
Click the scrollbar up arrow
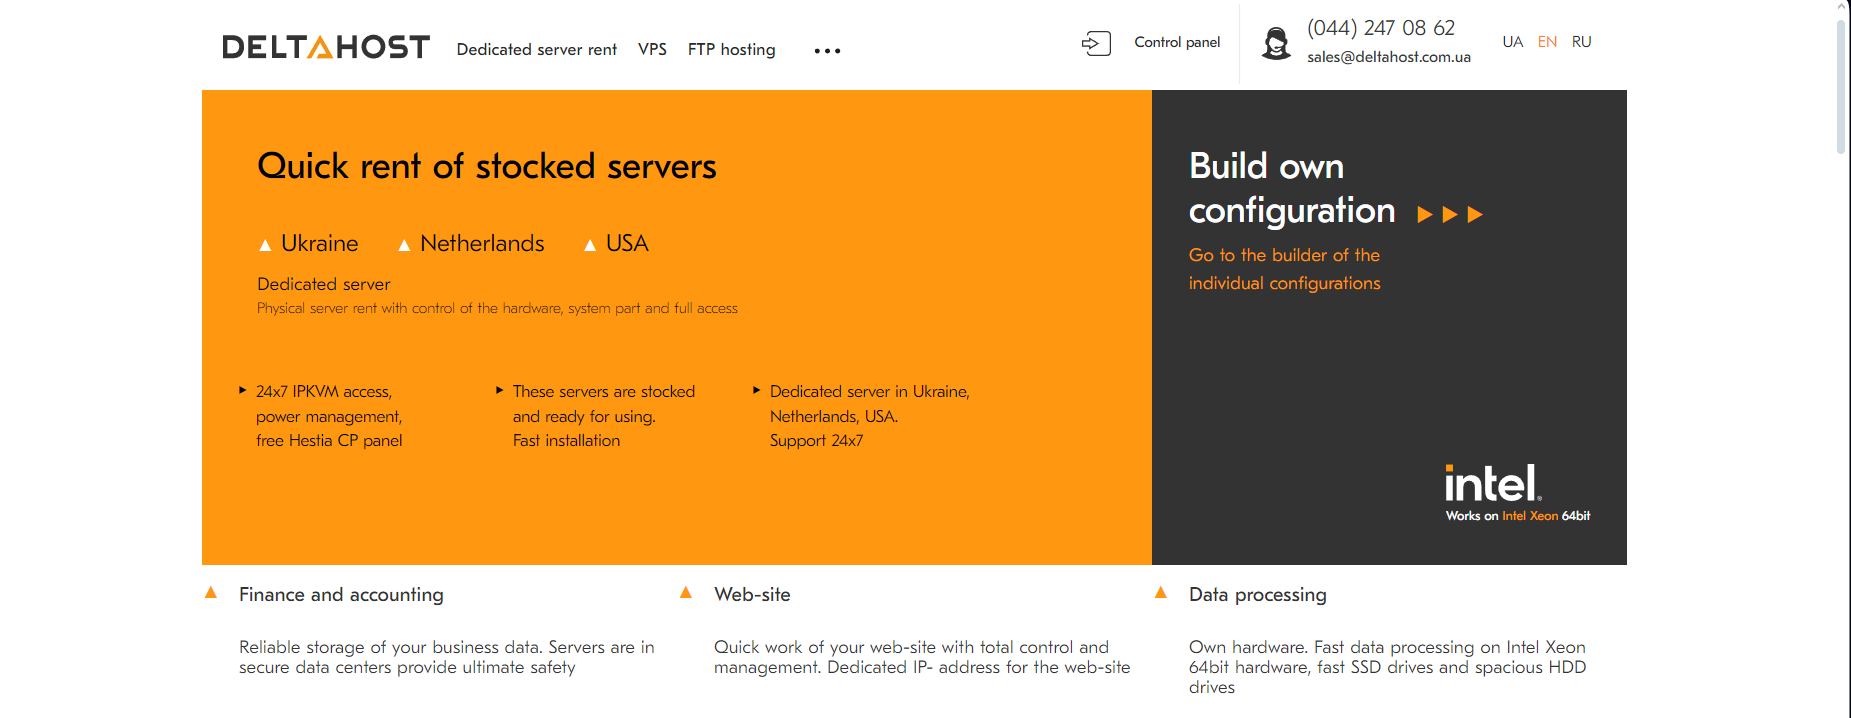(x=1841, y=7)
